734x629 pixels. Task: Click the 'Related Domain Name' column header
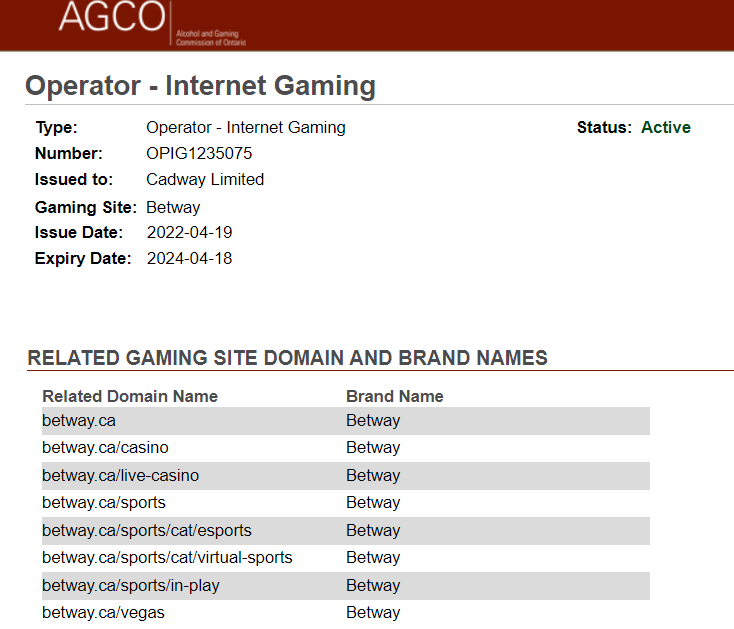pos(130,396)
